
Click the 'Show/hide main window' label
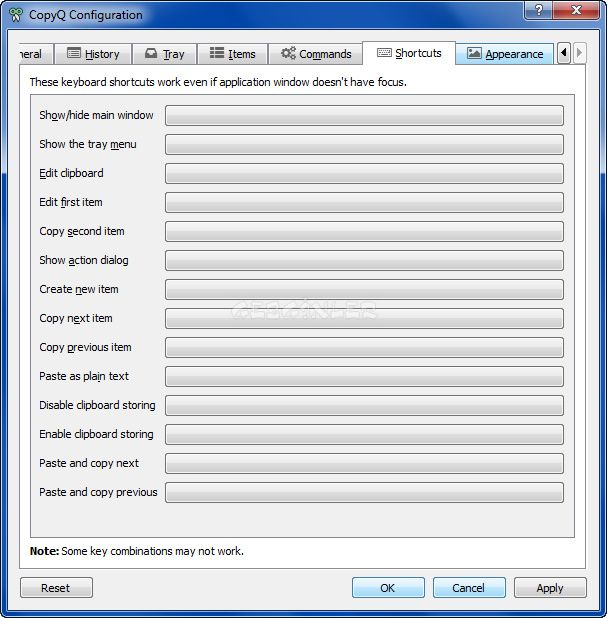pyautogui.click(x=96, y=115)
